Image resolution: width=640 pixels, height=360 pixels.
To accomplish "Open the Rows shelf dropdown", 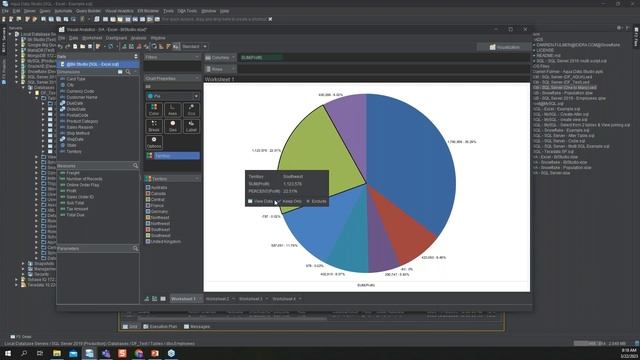I will tap(233, 69).
